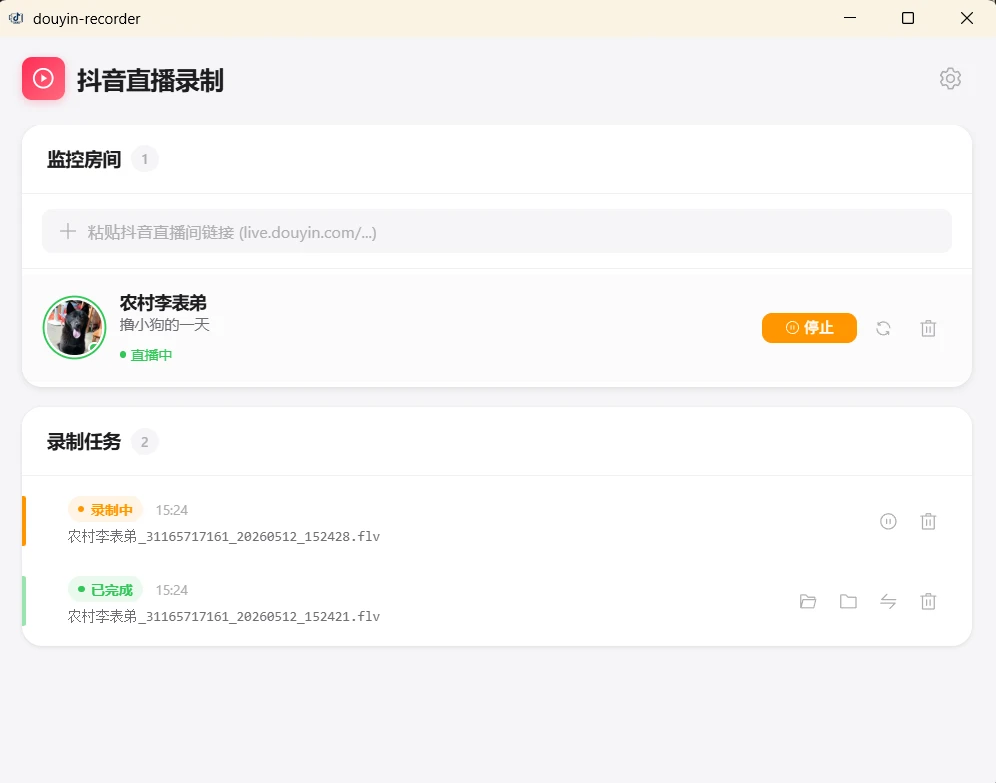Click the 15:24 time of the recording task
Screen dimensions: 996x783
pyautogui.click(x=172, y=510)
